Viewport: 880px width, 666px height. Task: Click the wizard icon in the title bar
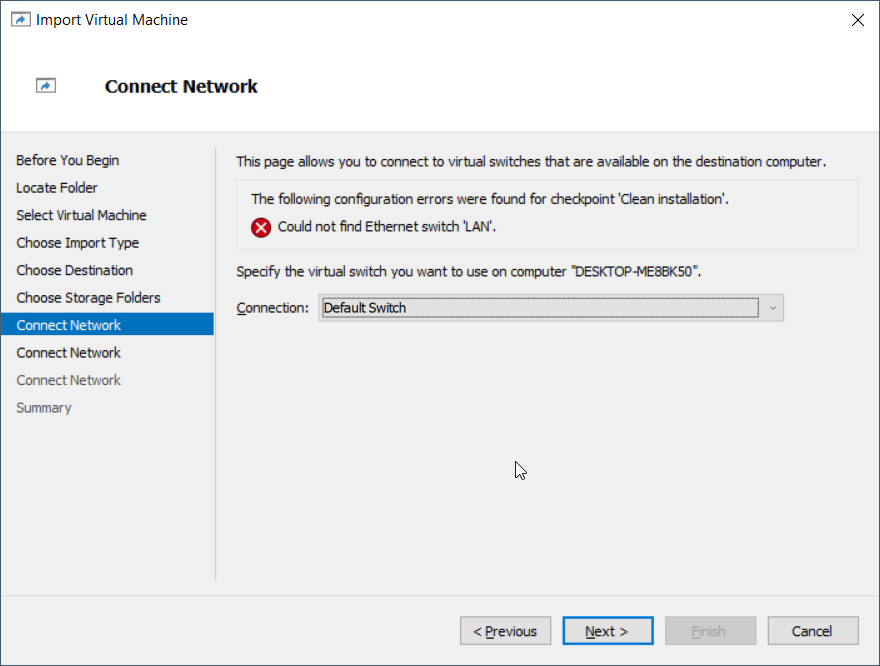[20, 19]
